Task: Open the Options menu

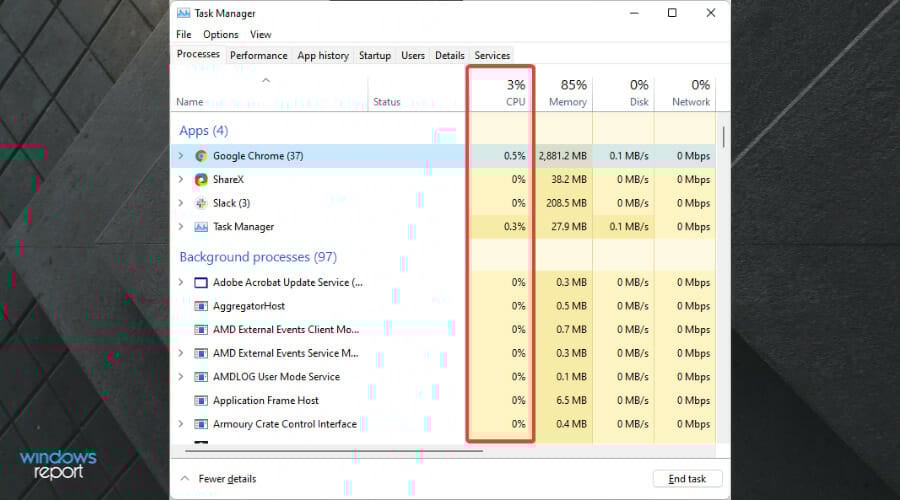Action: point(220,34)
